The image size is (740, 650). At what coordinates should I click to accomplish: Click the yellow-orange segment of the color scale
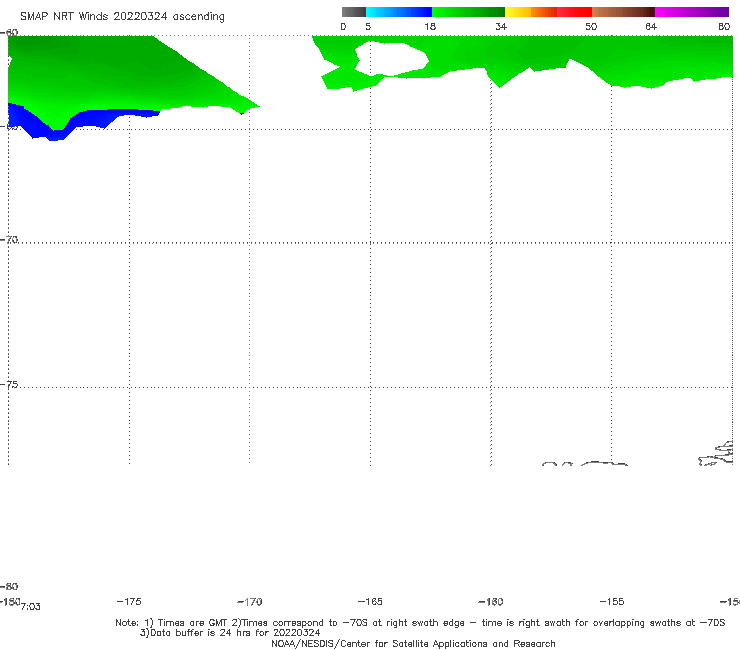click(531, 12)
